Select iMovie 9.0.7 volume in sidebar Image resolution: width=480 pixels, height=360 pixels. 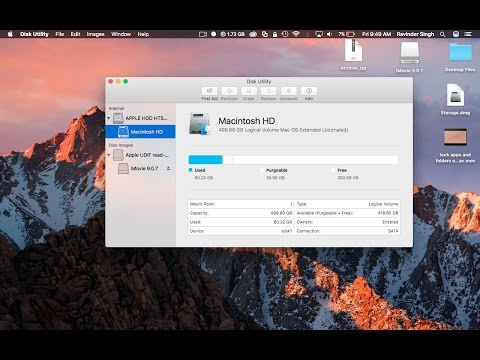140,168
